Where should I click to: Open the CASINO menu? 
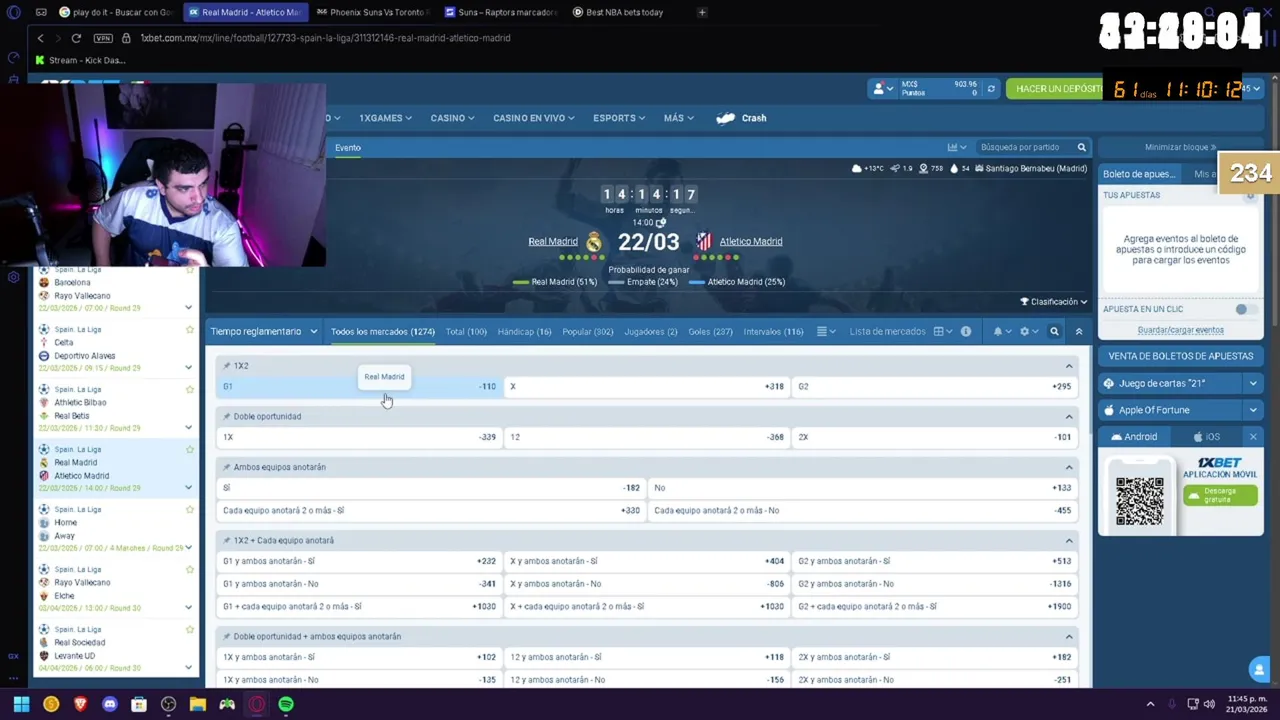pos(452,118)
